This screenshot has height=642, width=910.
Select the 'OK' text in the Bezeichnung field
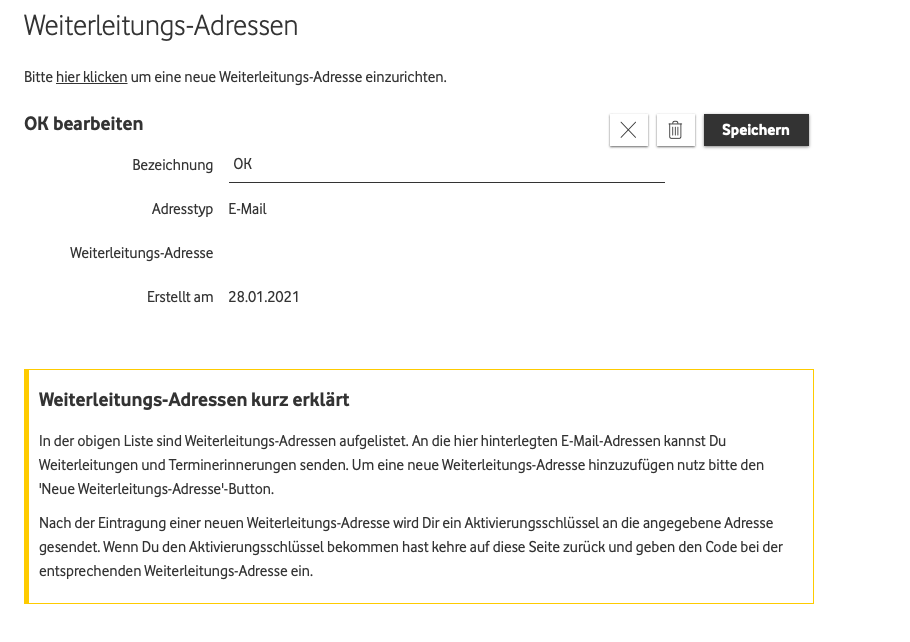[240, 163]
